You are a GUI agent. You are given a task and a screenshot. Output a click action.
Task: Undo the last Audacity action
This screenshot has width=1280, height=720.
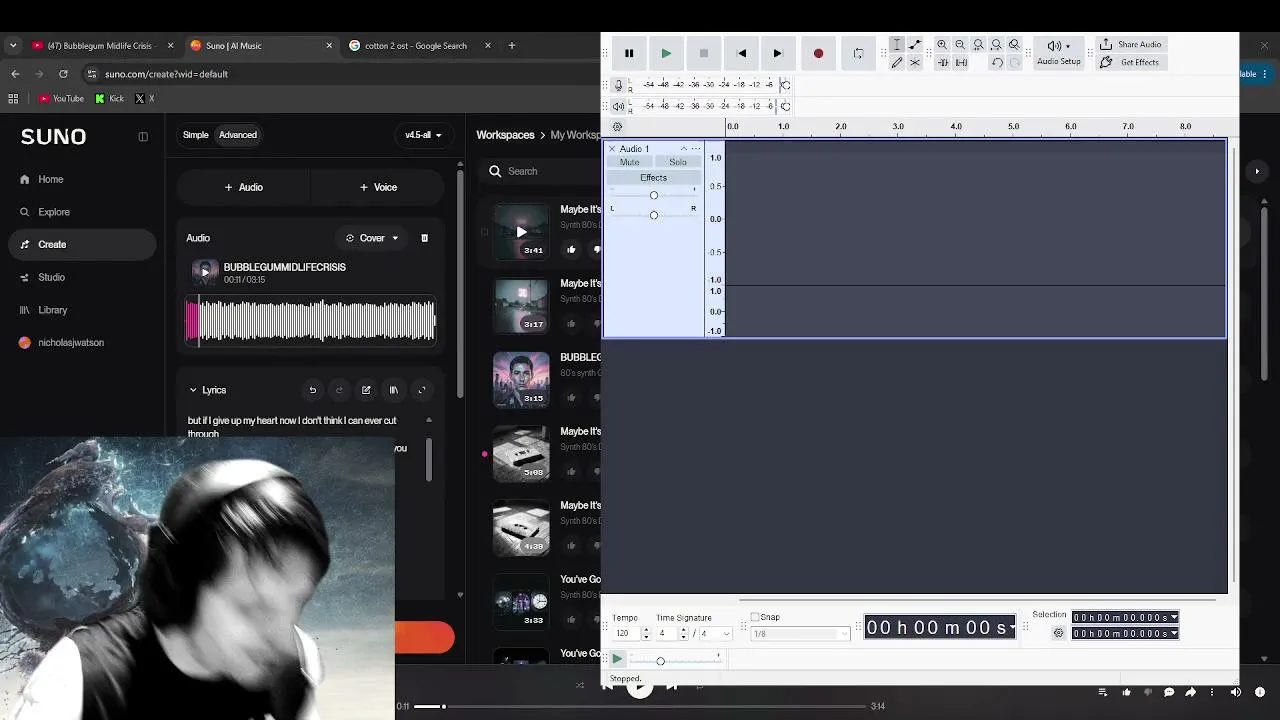pyautogui.click(x=997, y=63)
